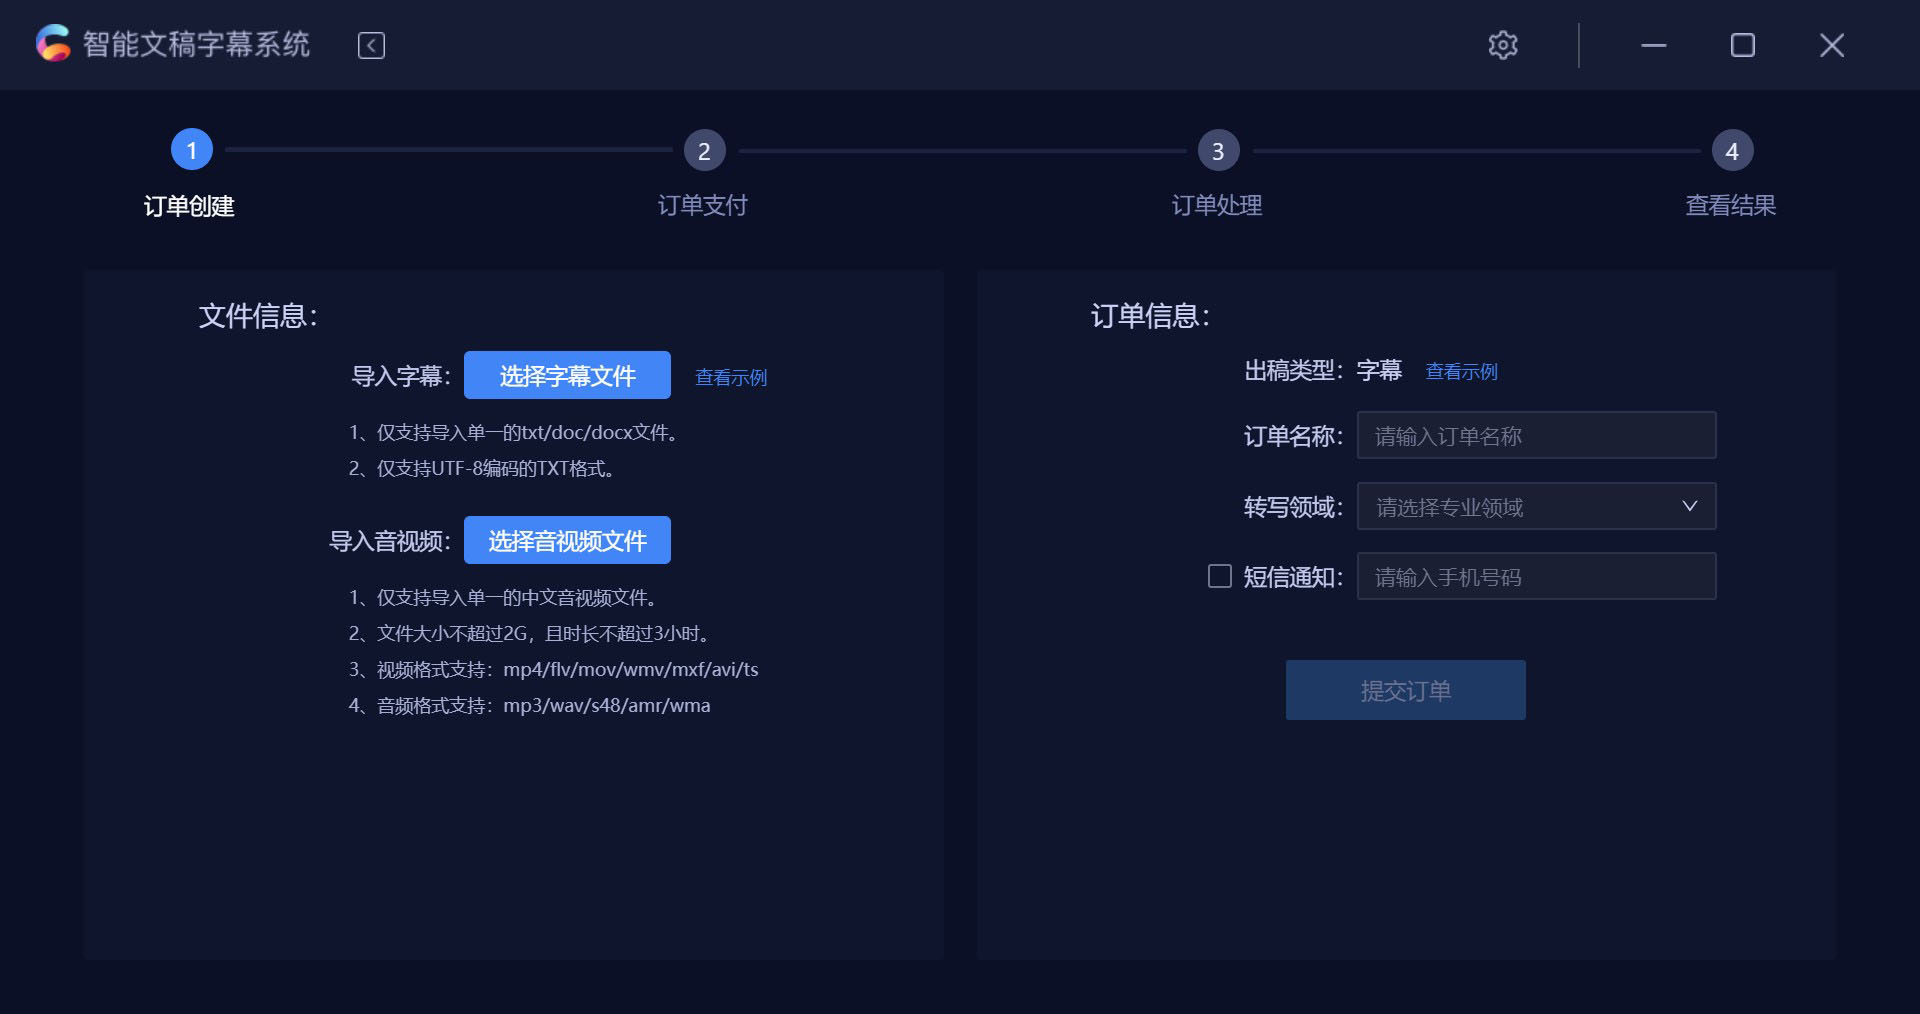1920x1014 pixels.
Task: Click the 转写领域 label
Action: tap(1293, 507)
